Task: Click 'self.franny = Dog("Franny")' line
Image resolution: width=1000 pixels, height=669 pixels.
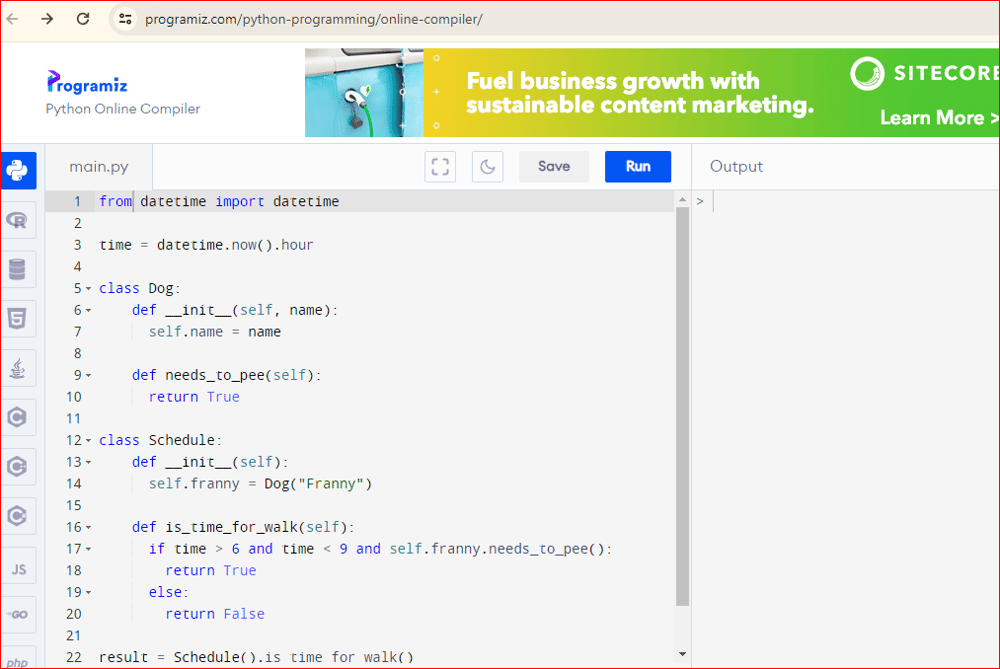Action: pos(260,483)
